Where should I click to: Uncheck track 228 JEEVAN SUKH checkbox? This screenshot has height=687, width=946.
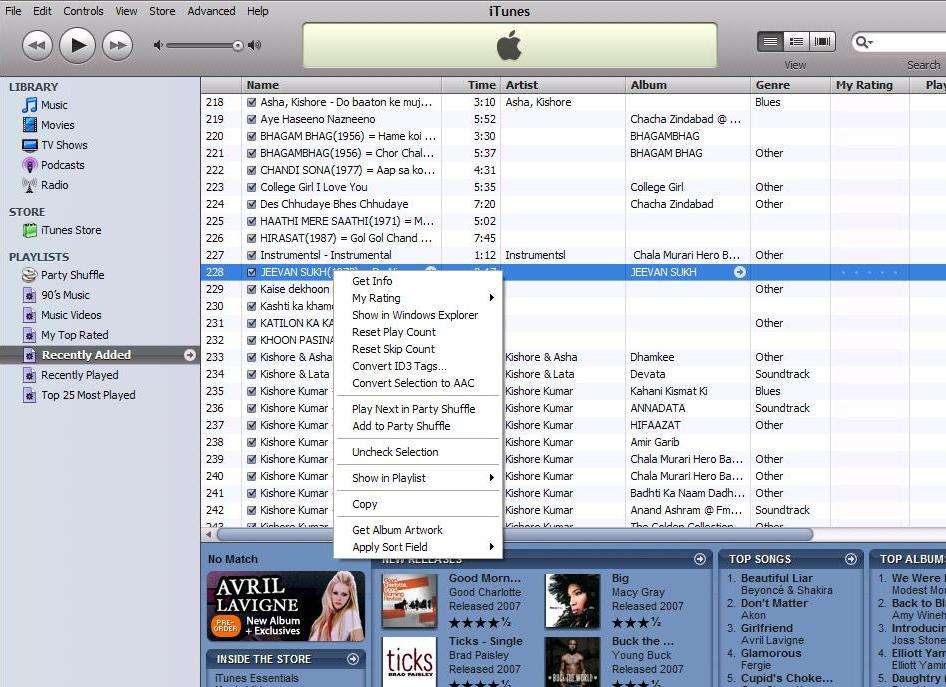(x=252, y=273)
